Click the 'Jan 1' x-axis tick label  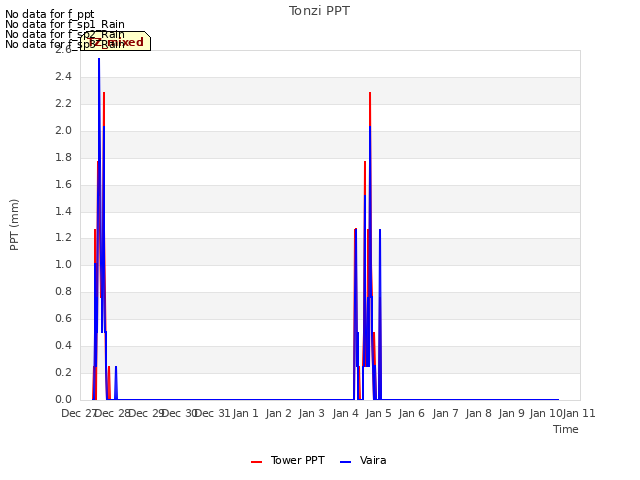246,413
